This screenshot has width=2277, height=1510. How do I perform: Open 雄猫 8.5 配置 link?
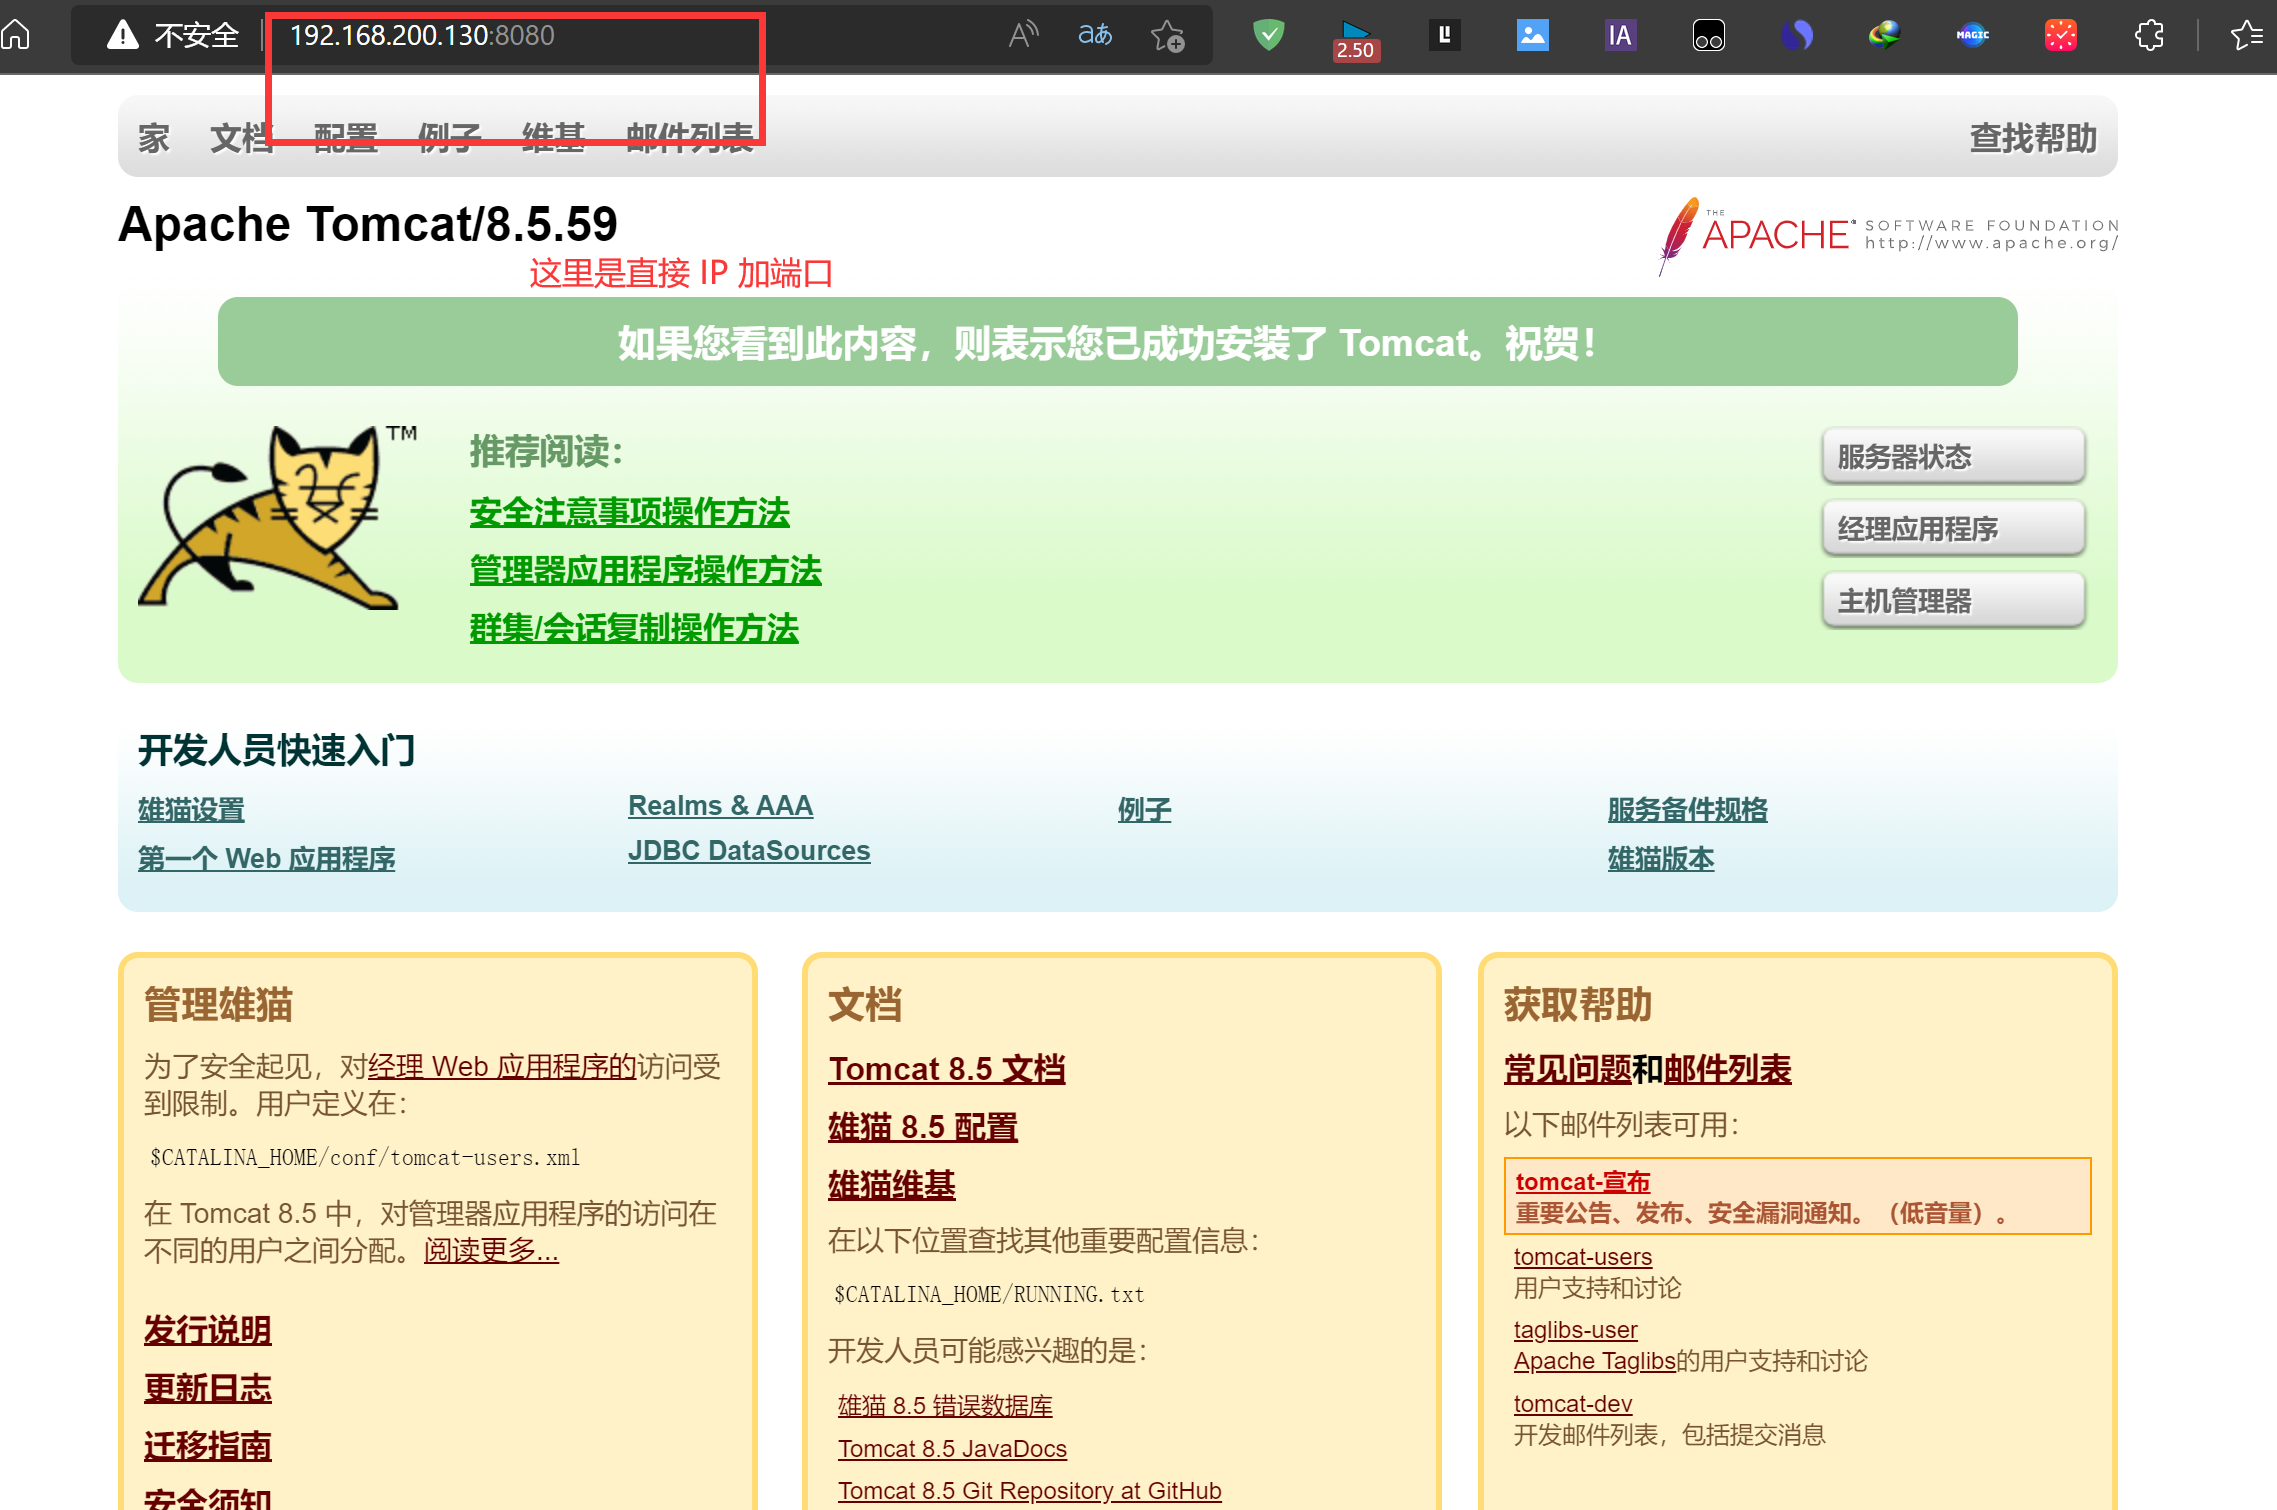click(923, 1127)
